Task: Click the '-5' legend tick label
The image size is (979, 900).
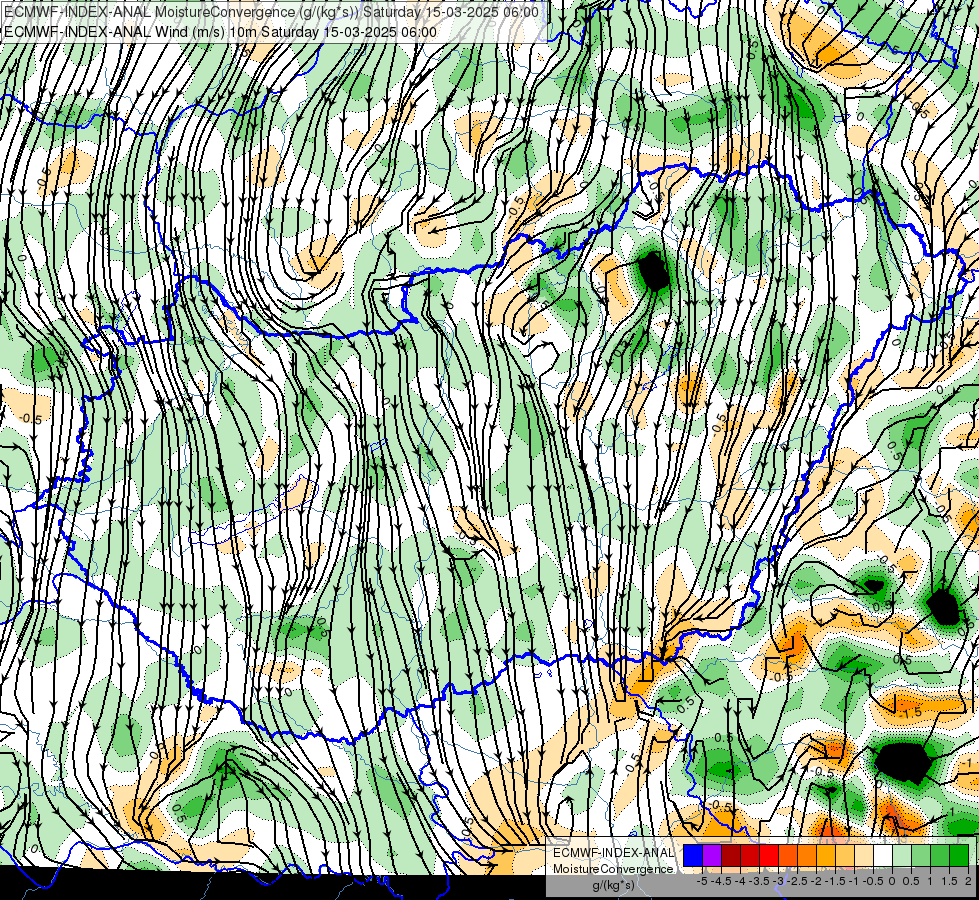Action: pyautogui.click(x=702, y=881)
